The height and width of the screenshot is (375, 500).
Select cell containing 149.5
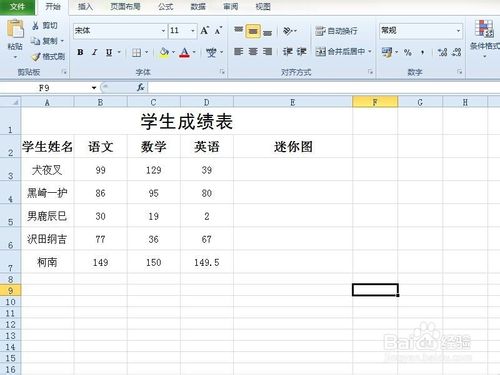tap(207, 262)
